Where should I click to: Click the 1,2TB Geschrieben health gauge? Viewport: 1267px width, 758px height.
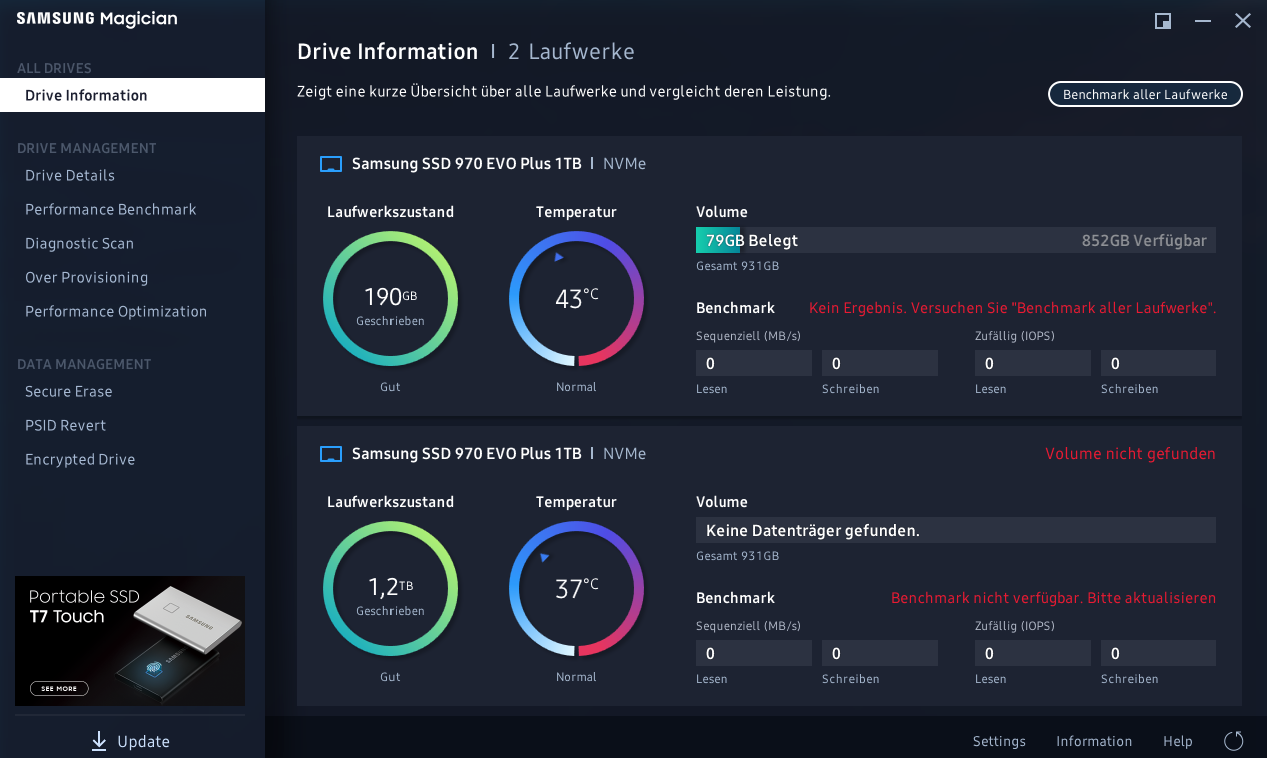click(390, 589)
